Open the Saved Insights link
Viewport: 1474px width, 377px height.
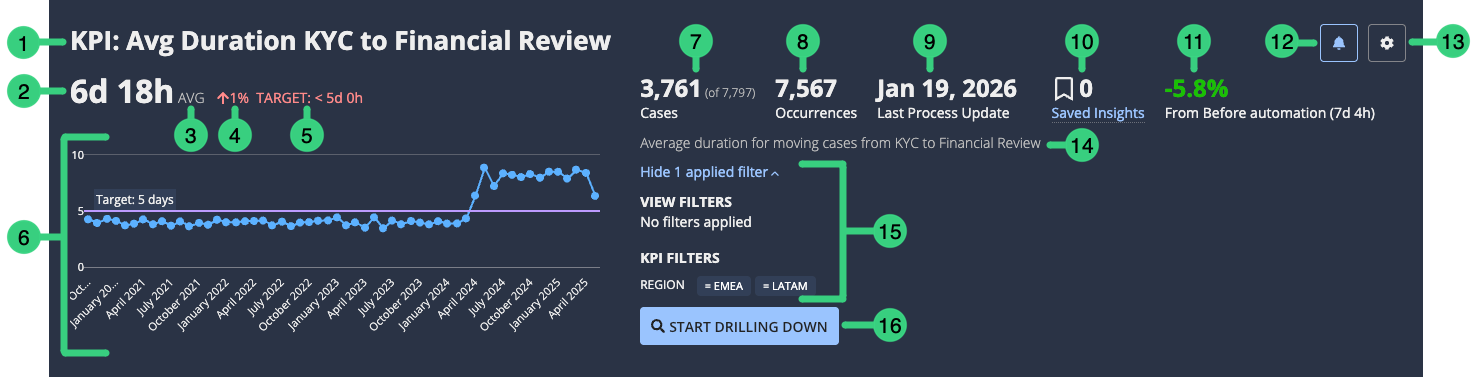(x=1098, y=113)
